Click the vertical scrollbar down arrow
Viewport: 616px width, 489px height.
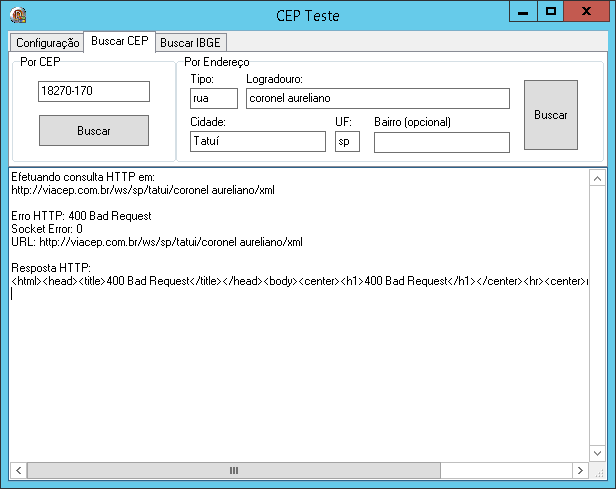pos(597,453)
